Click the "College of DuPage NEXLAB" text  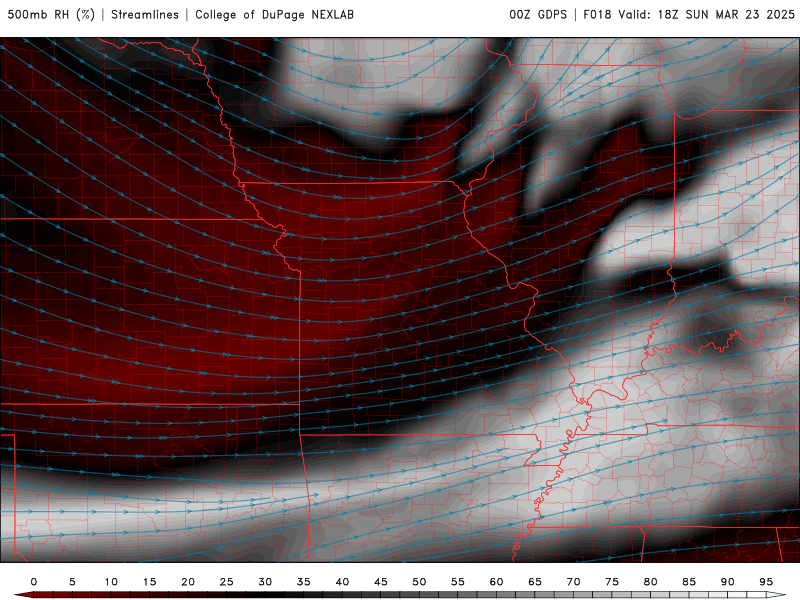coord(274,15)
